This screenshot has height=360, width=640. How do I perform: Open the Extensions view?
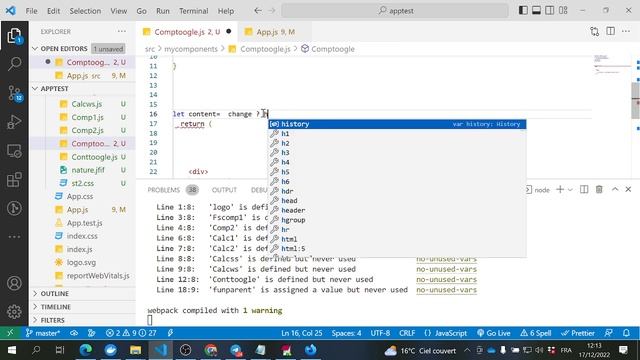coord(14,180)
